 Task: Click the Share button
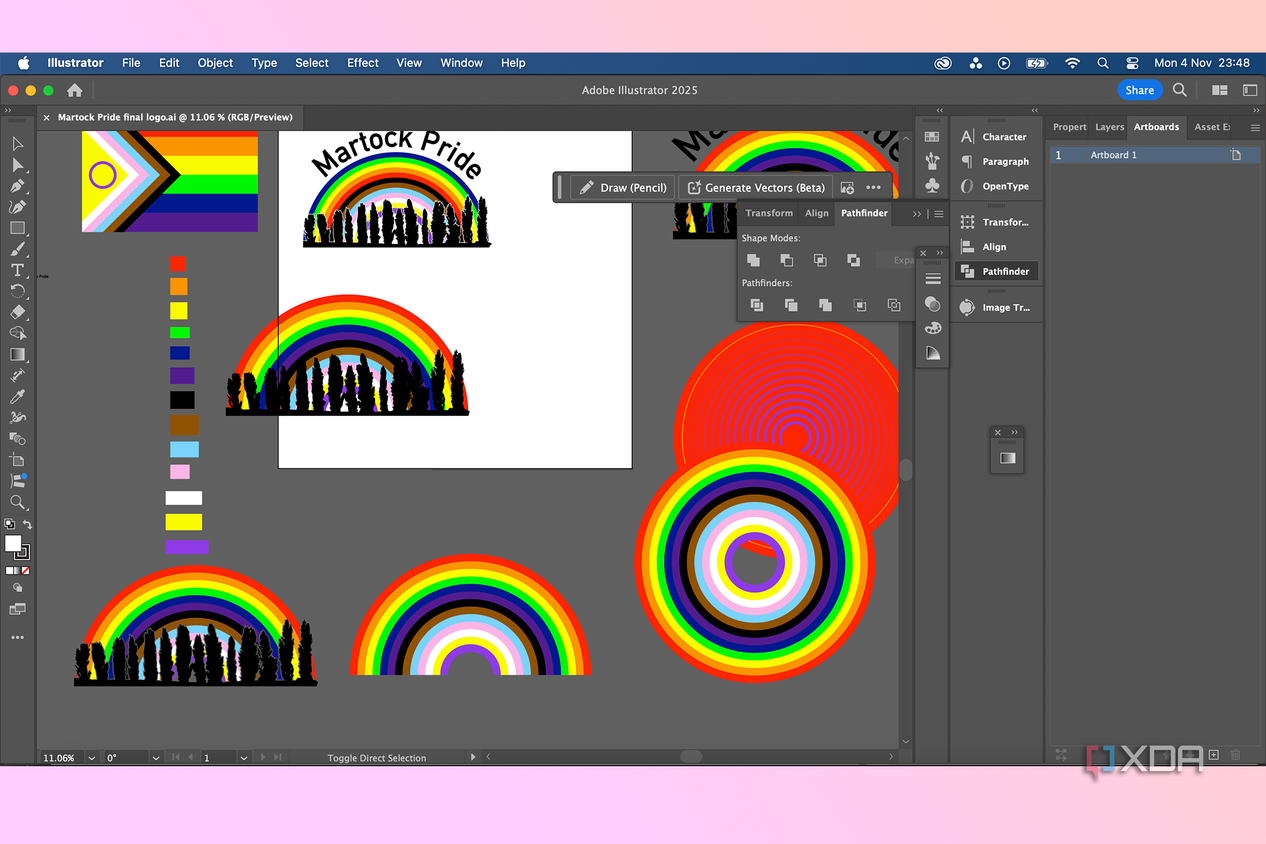point(1139,90)
